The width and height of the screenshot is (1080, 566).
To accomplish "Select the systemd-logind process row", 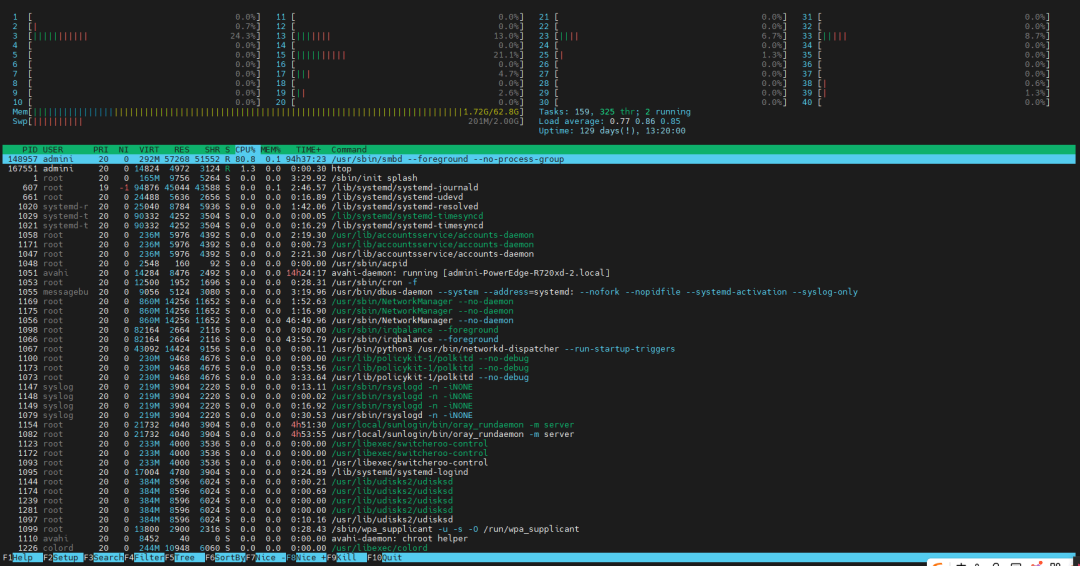I will coord(539,472).
